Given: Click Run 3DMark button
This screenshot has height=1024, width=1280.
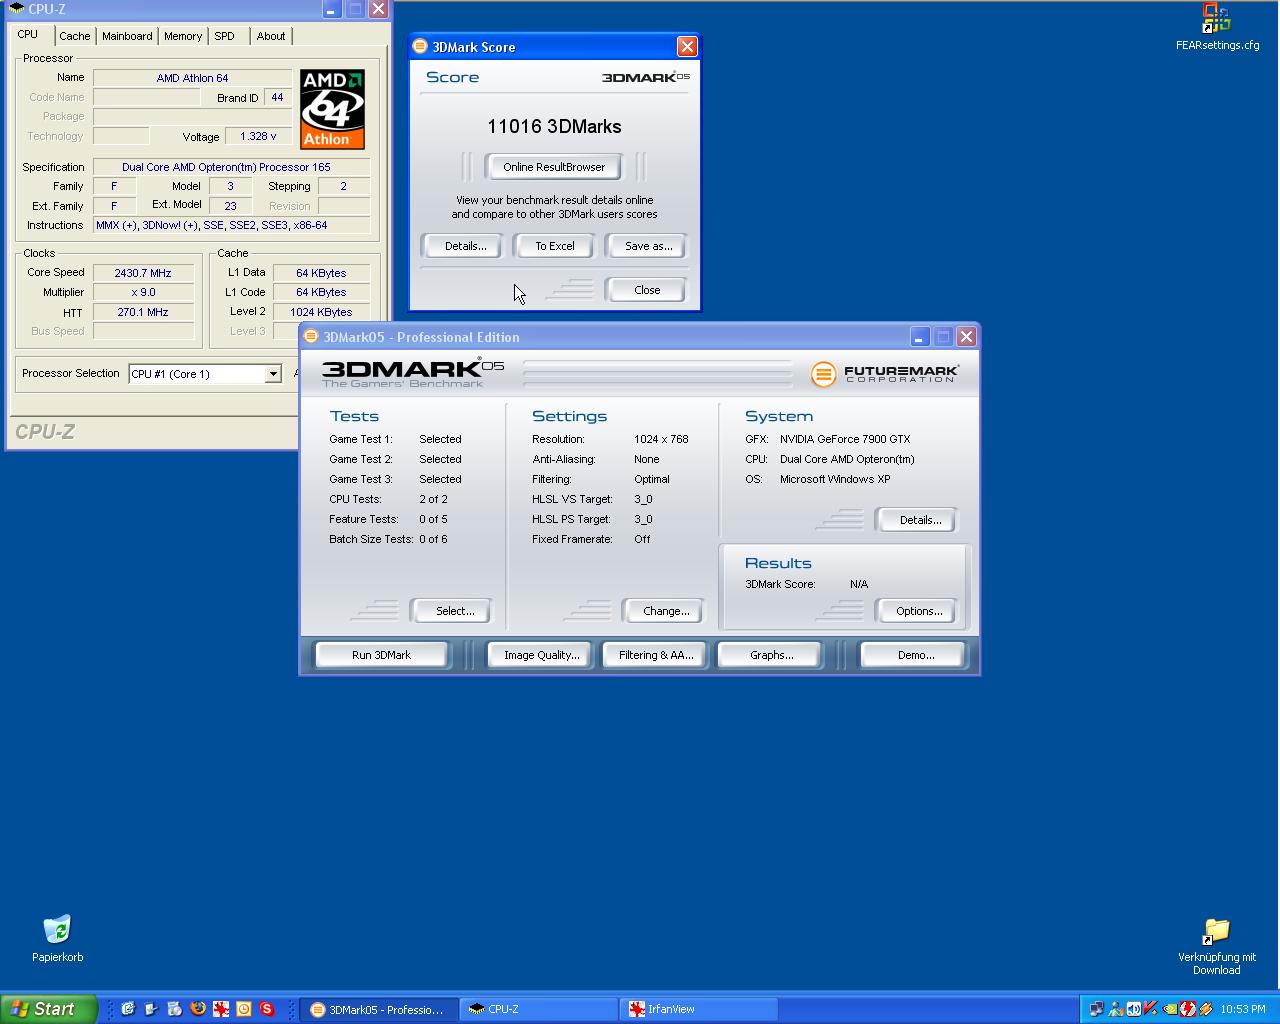Looking at the screenshot, I should [x=381, y=655].
